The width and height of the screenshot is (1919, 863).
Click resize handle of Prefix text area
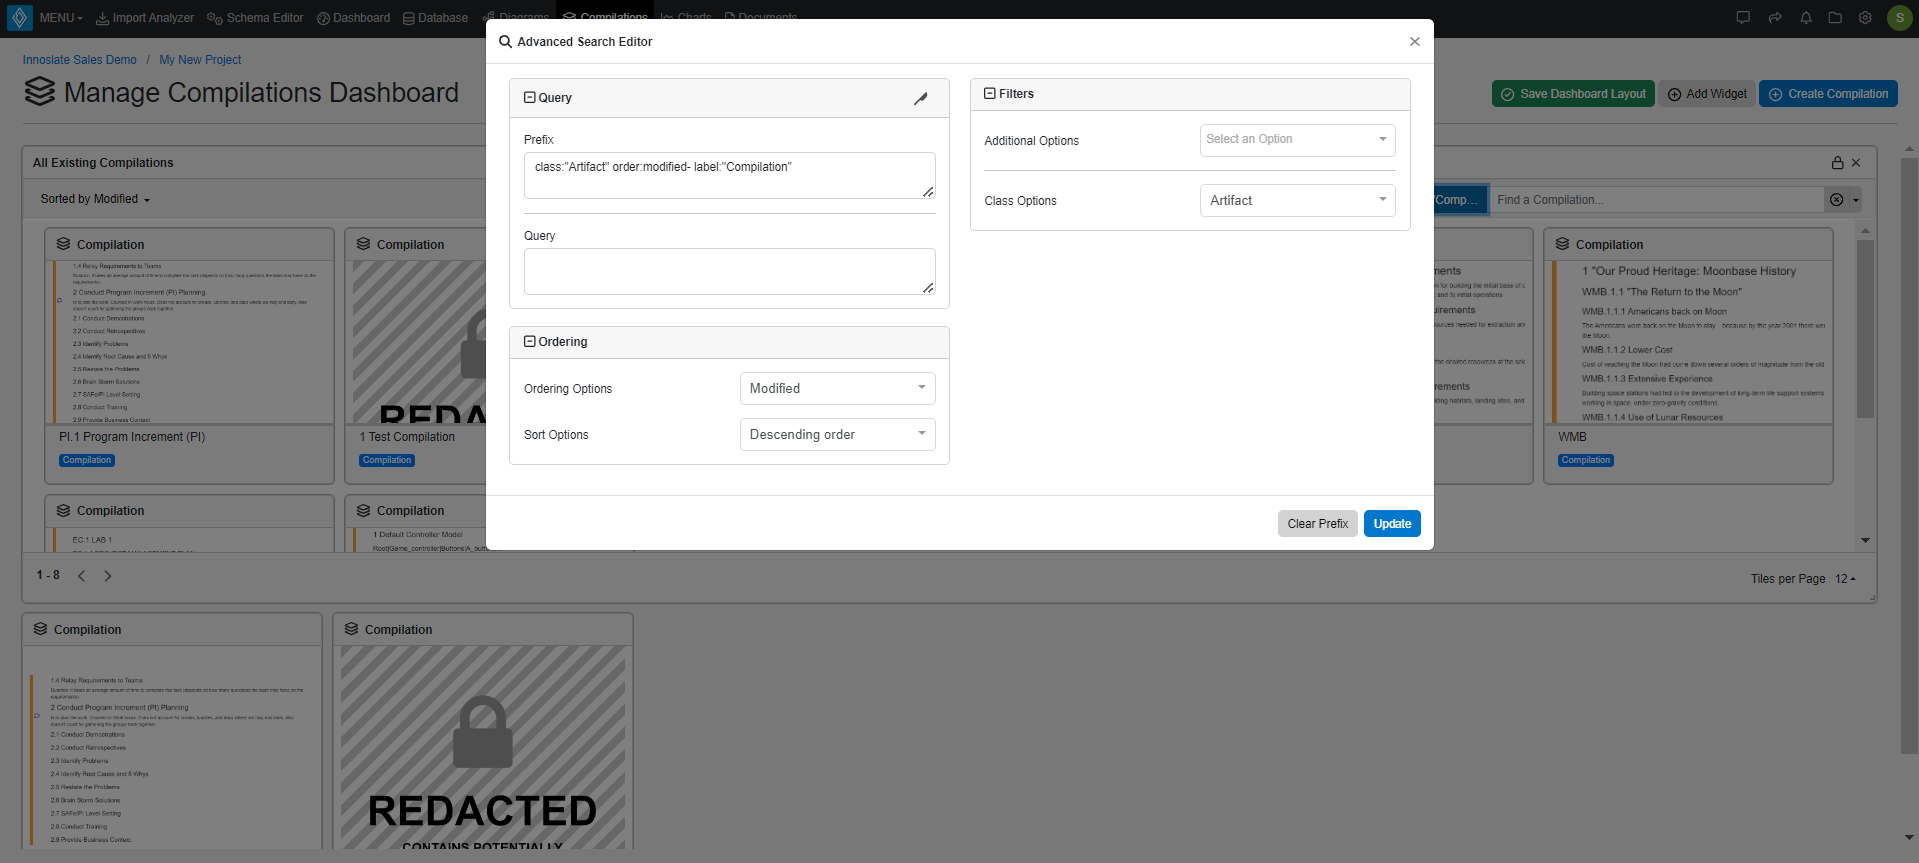pyautogui.click(x=928, y=192)
